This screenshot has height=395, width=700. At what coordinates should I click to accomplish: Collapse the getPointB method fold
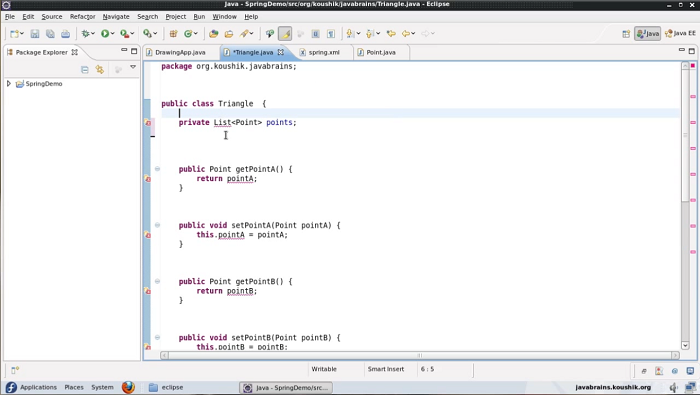157,281
